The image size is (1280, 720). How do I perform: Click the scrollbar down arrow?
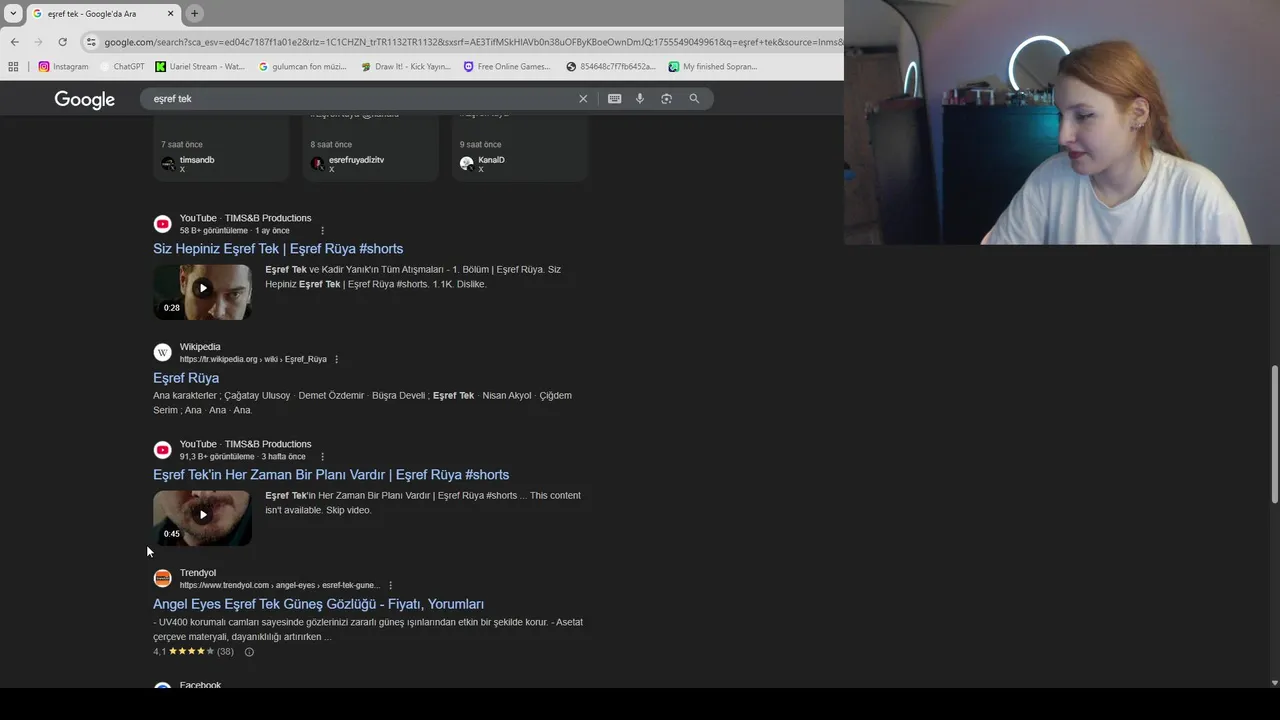point(1274,683)
